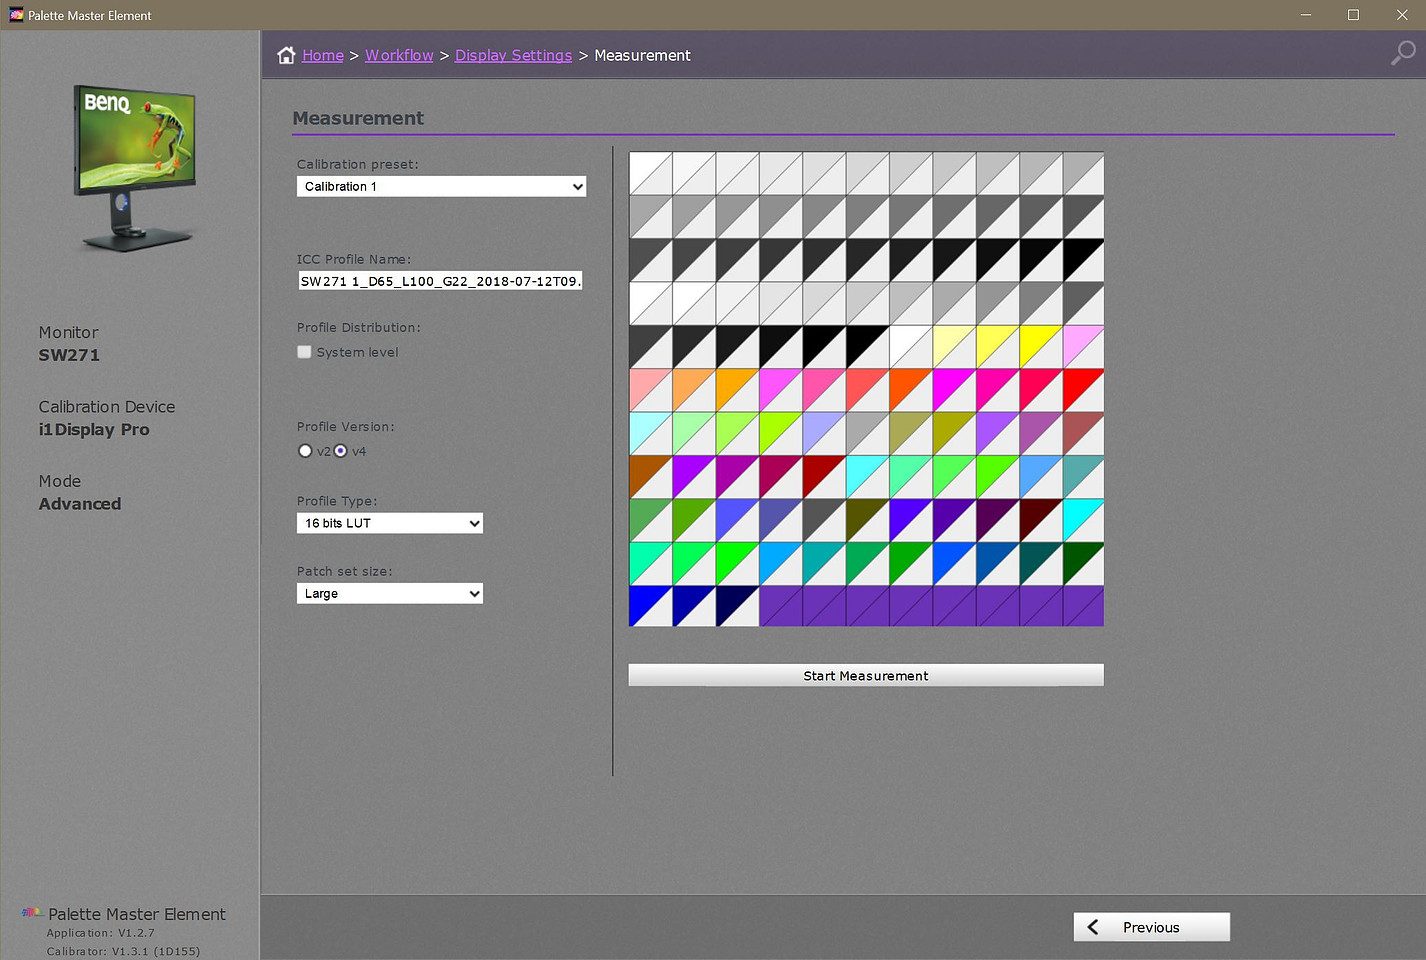Image resolution: width=1426 pixels, height=960 pixels.
Task: Click the Start Measurement button
Action: (x=866, y=675)
